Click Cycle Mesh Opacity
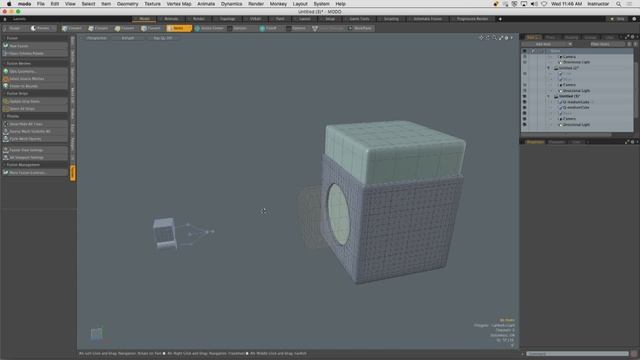640x360 pixels. point(35,139)
